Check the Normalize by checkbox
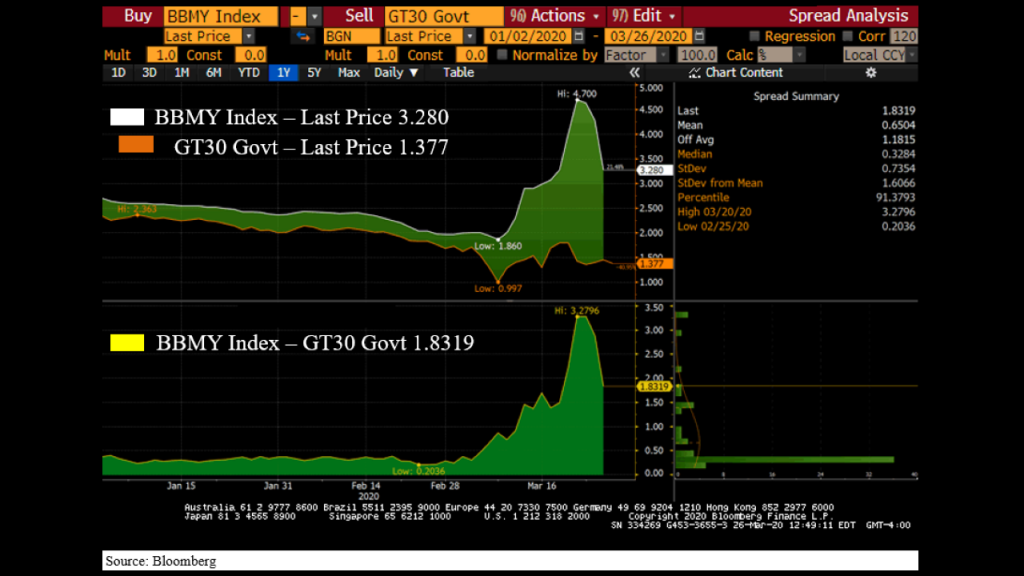1024x576 pixels. pyautogui.click(x=502, y=55)
